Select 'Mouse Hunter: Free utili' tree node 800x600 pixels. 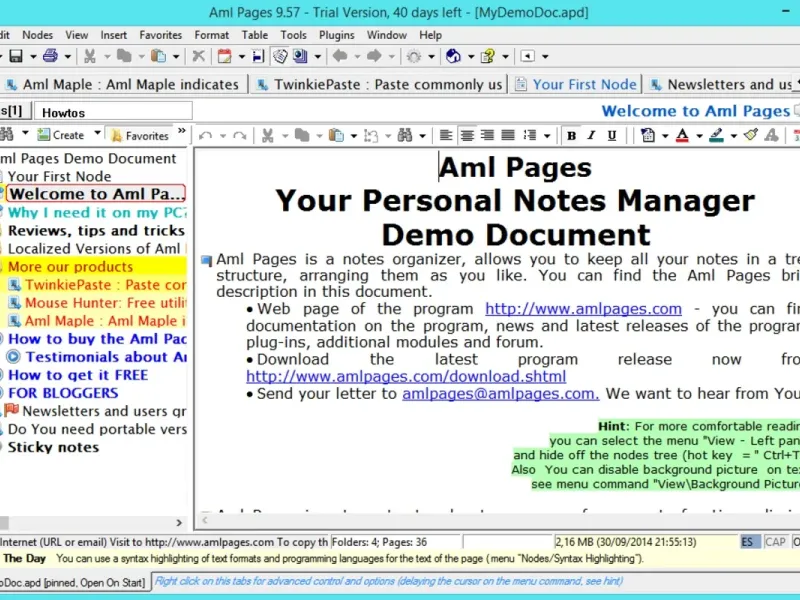pyautogui.click(x=105, y=303)
